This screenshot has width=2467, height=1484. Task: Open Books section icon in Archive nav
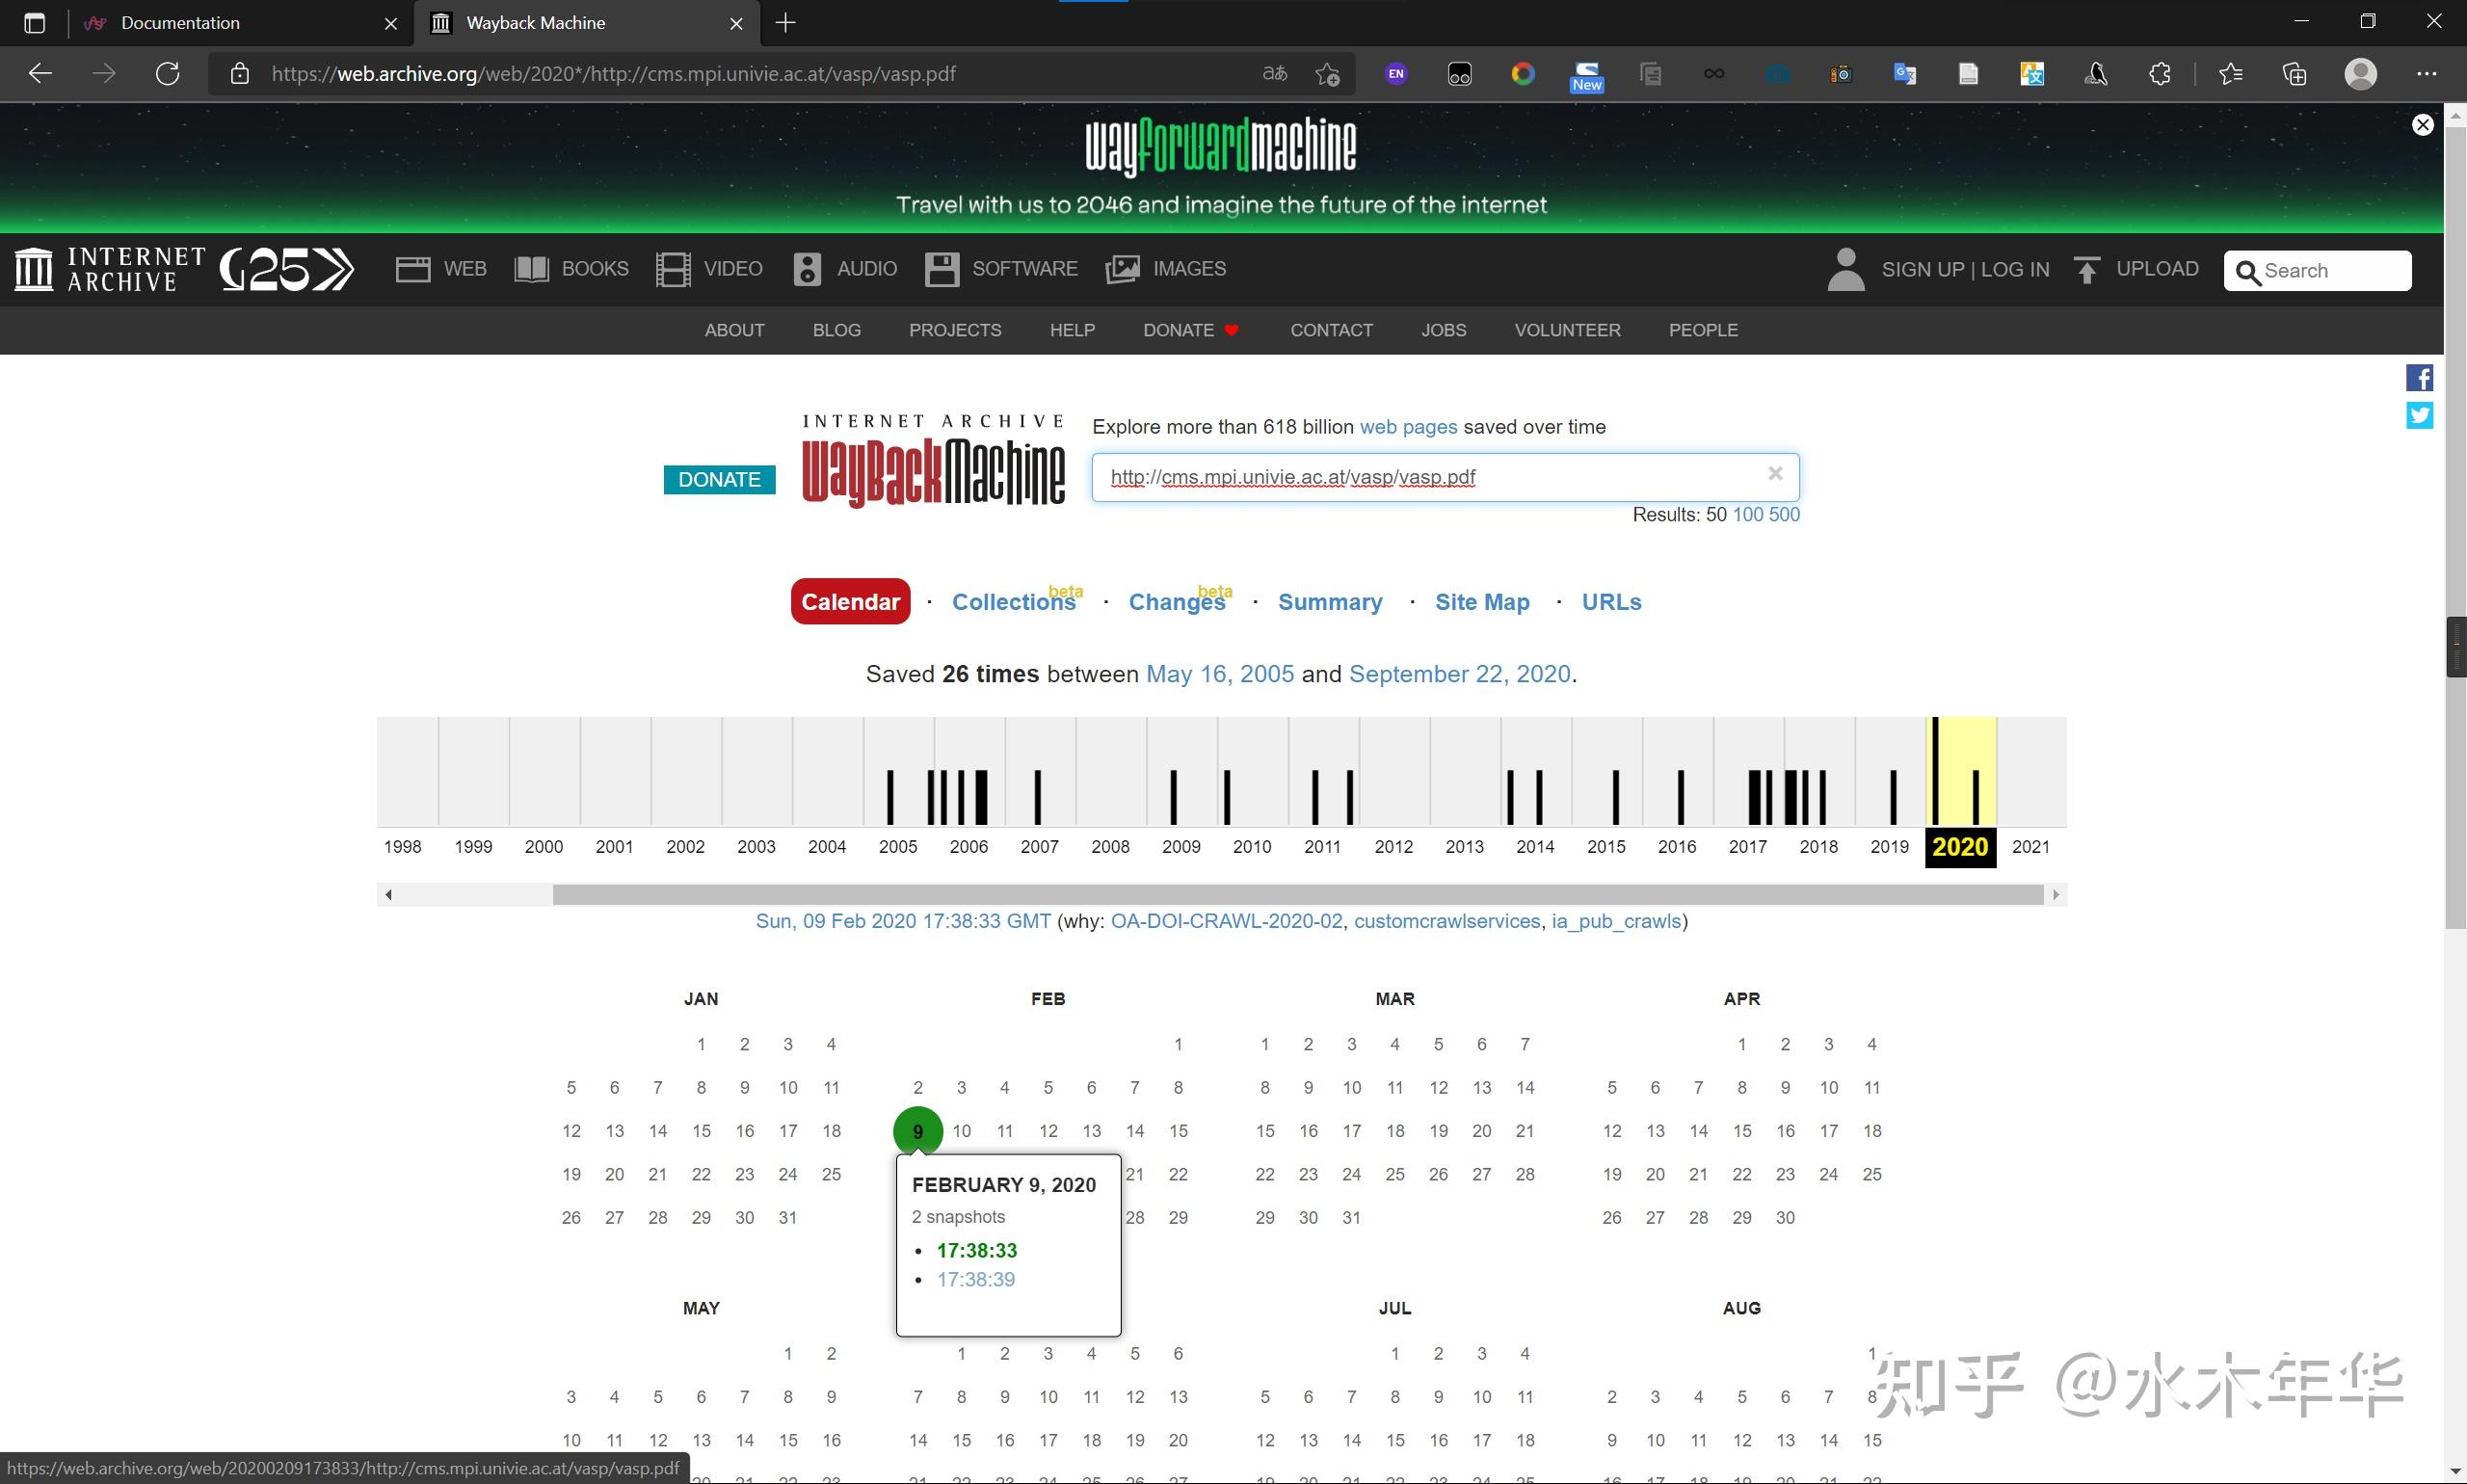(531, 269)
